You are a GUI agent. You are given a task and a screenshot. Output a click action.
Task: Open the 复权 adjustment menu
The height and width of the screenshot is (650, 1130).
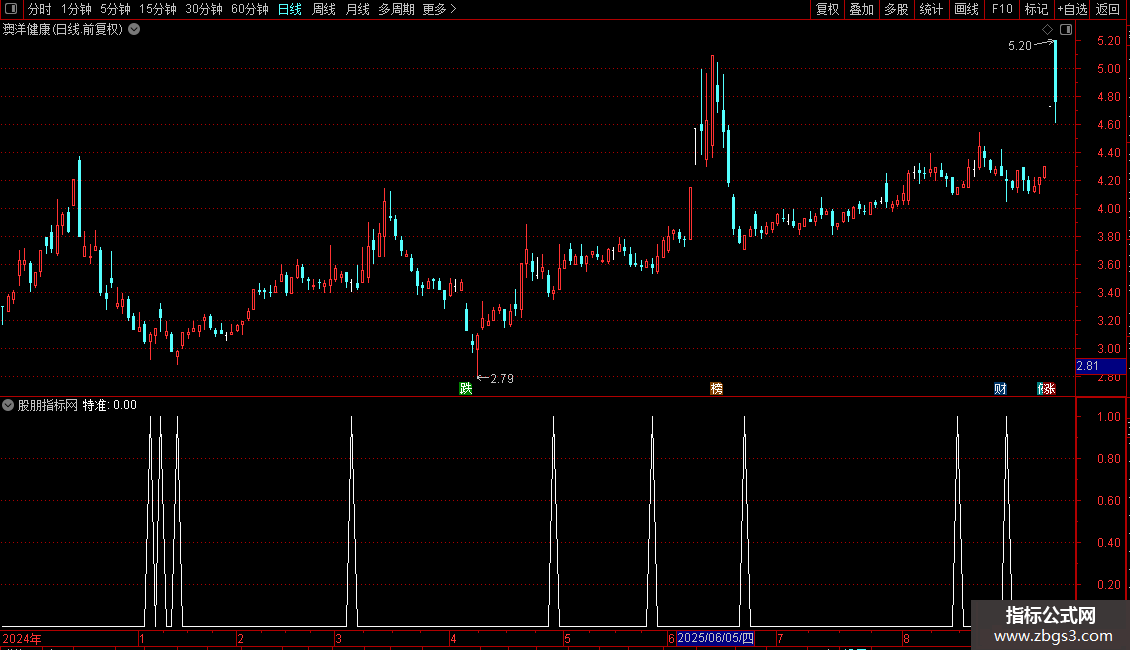click(x=827, y=9)
